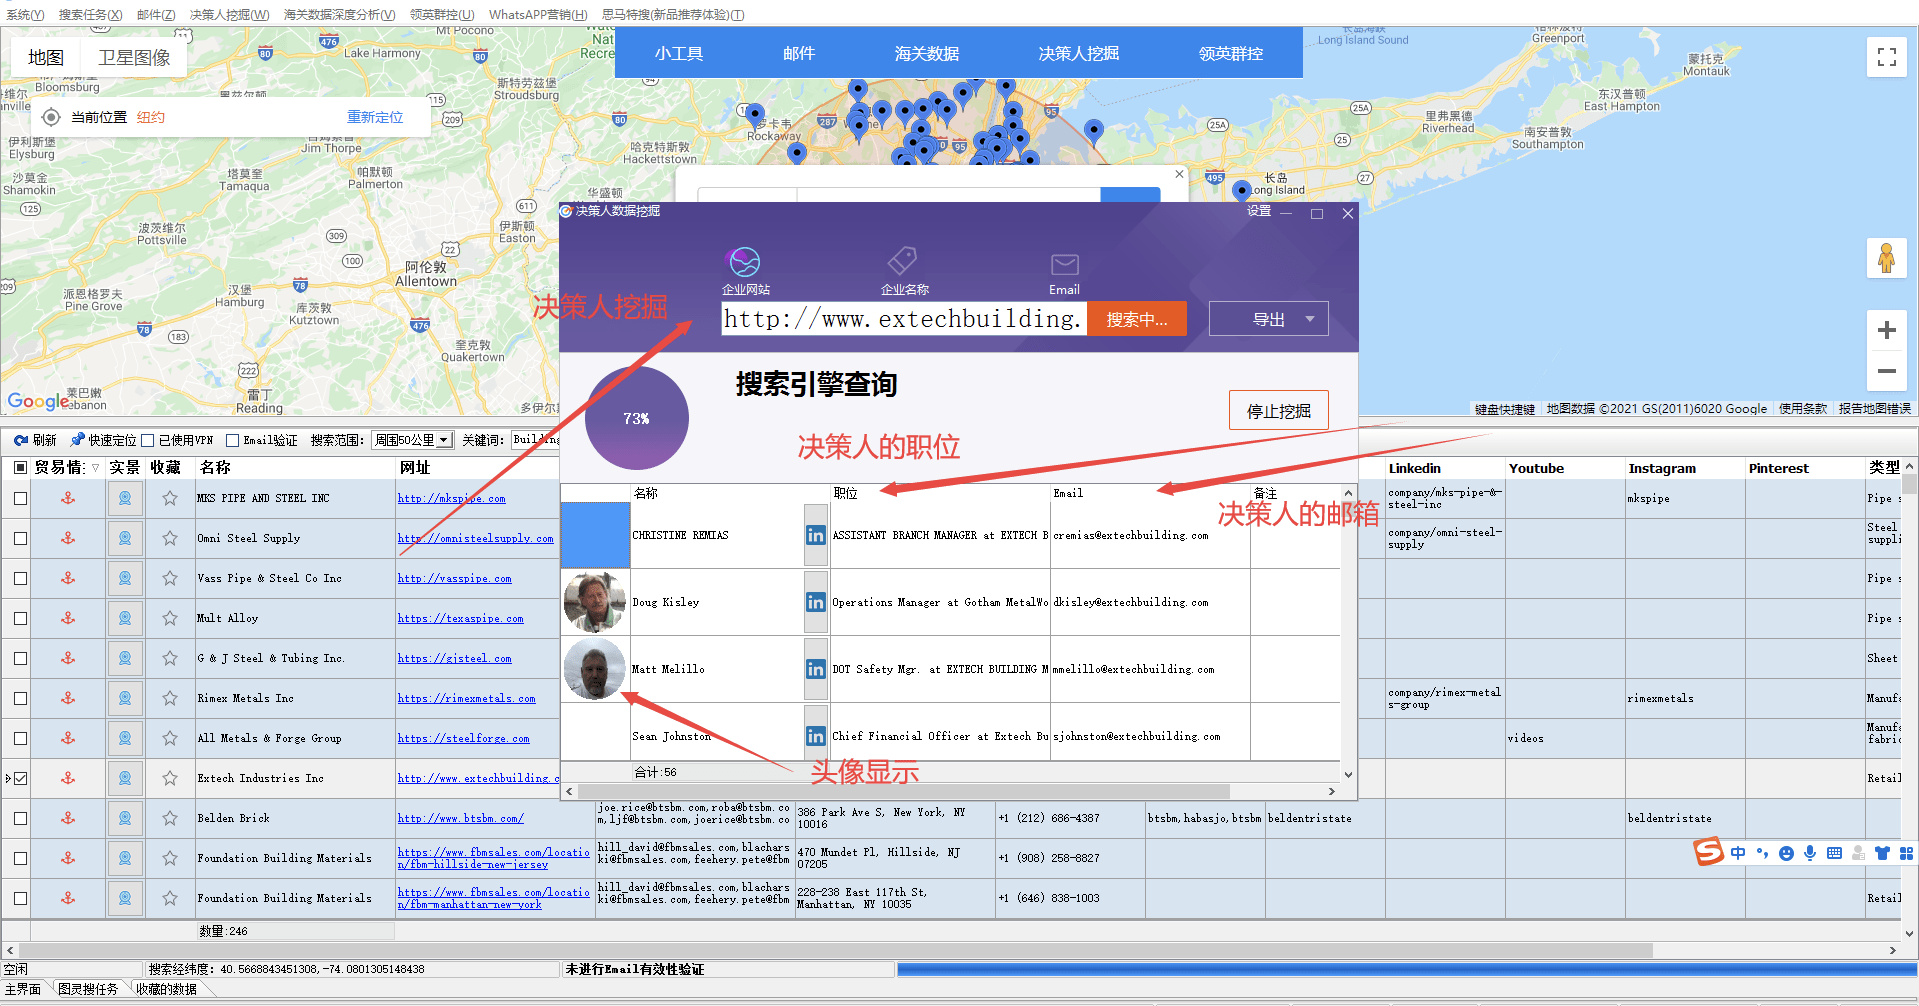Enable the Email验证 checkbox
This screenshot has height=1006, width=1919.
point(233,440)
